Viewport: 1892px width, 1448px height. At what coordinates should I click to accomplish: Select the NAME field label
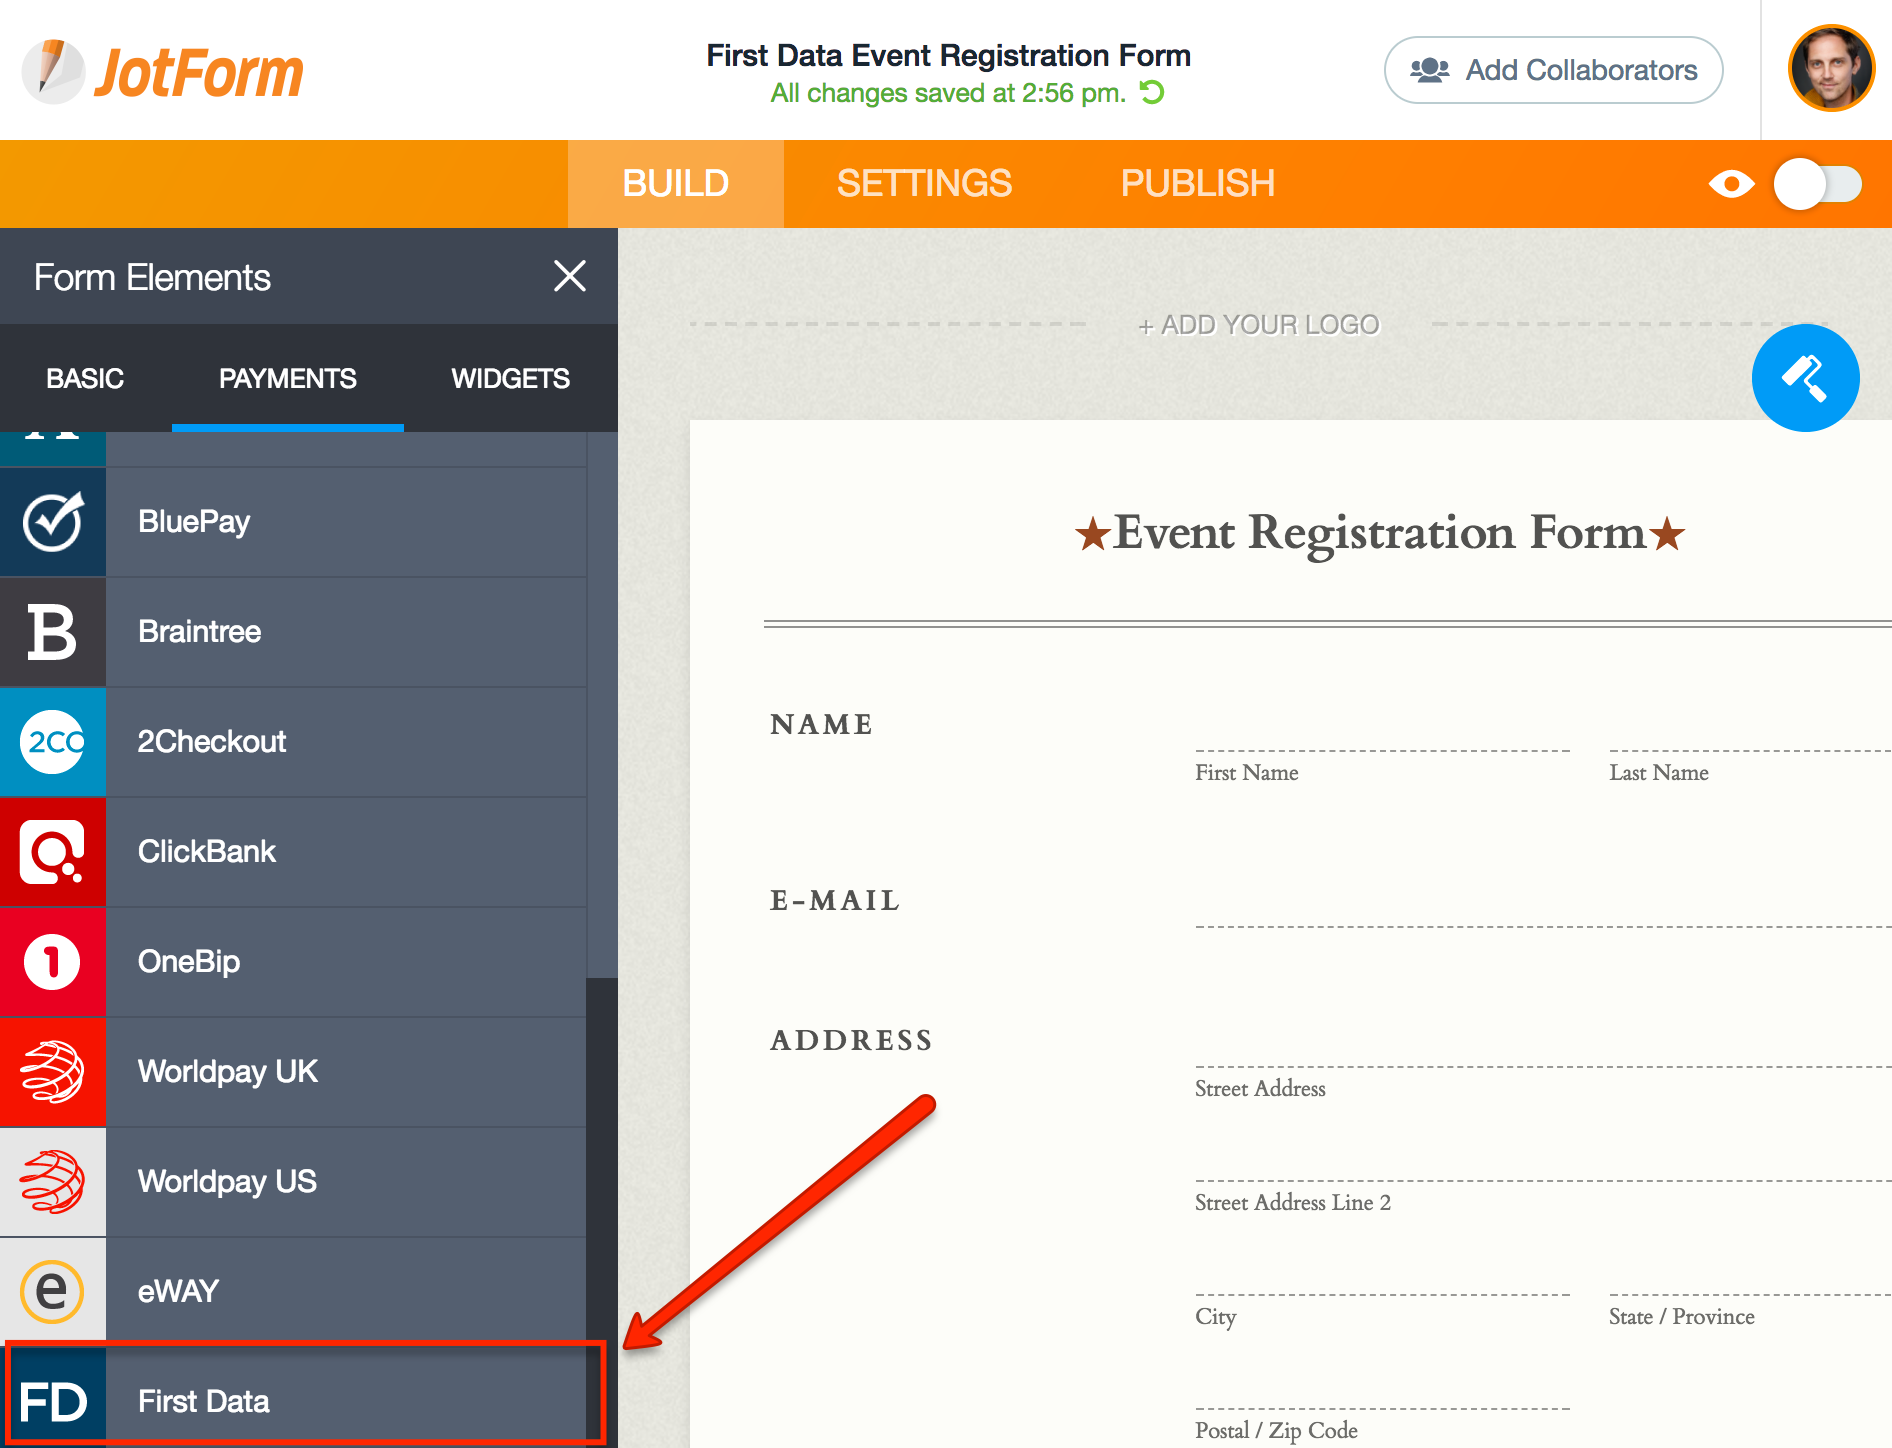pos(822,724)
